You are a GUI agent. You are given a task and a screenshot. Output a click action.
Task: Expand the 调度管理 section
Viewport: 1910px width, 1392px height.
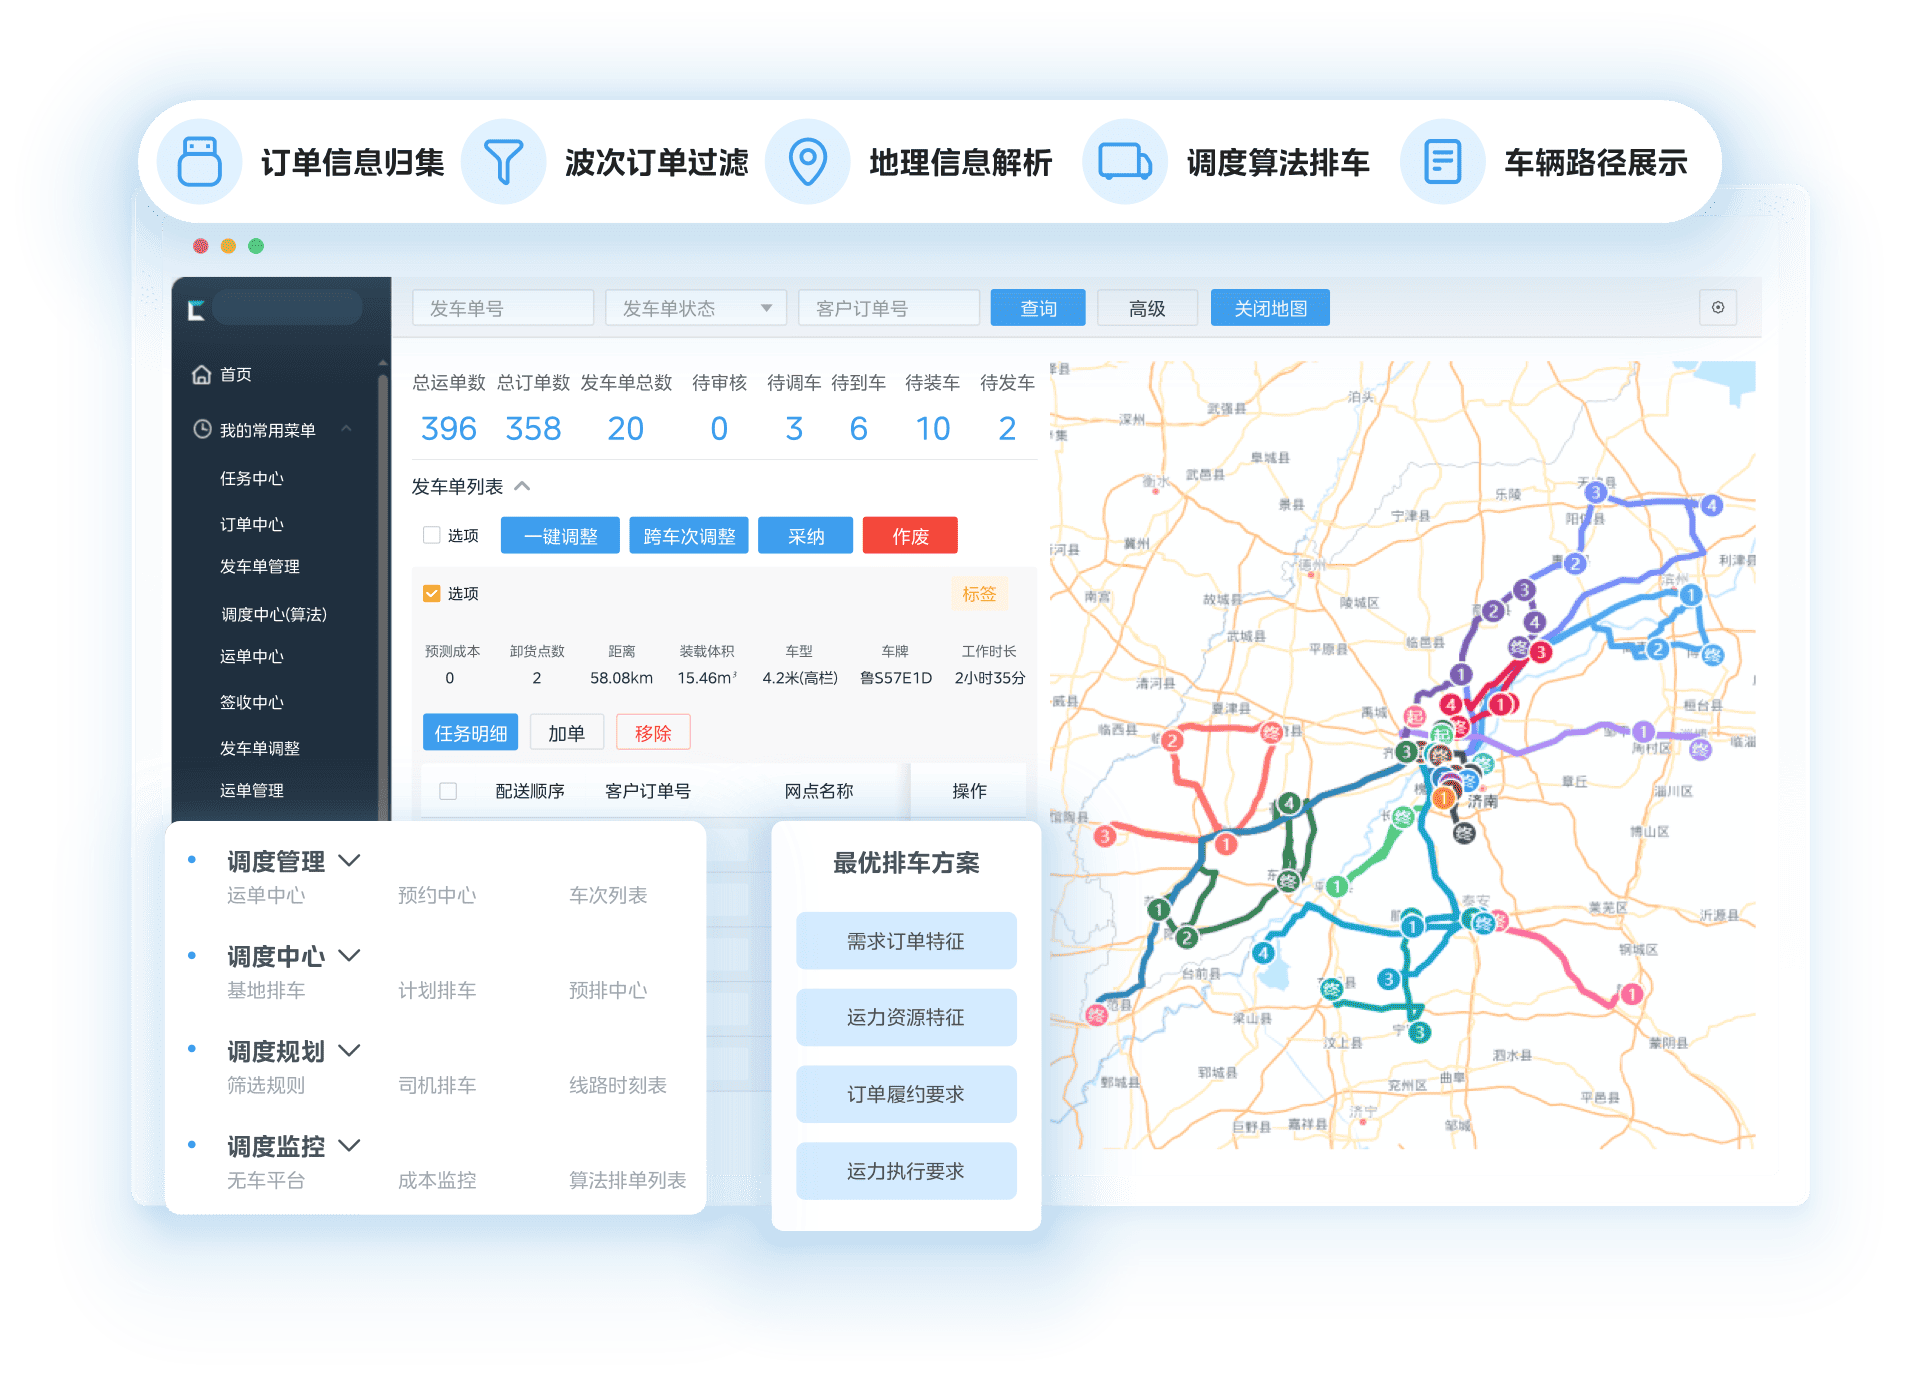pos(349,860)
